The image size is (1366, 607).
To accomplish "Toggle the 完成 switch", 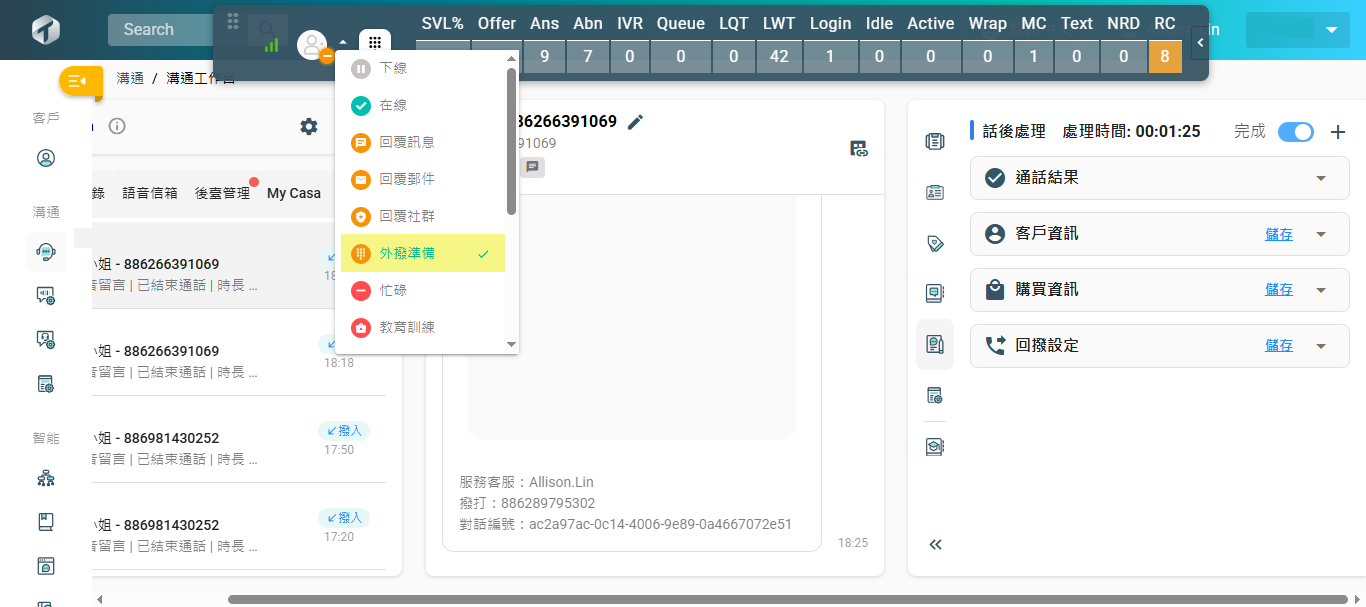I will 1296,132.
